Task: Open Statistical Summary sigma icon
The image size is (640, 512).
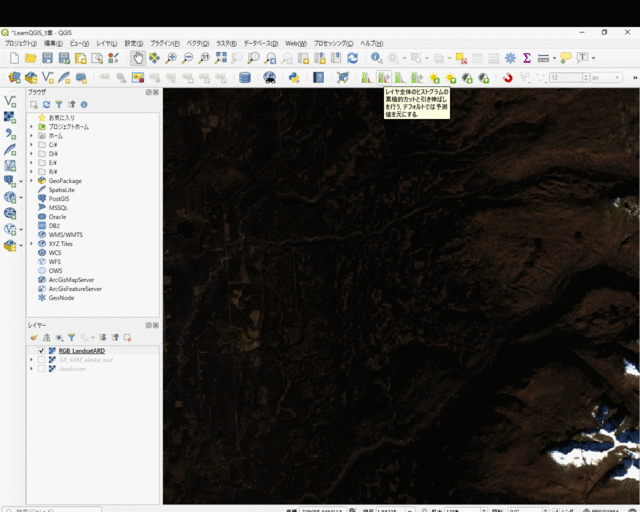Action: point(527,58)
